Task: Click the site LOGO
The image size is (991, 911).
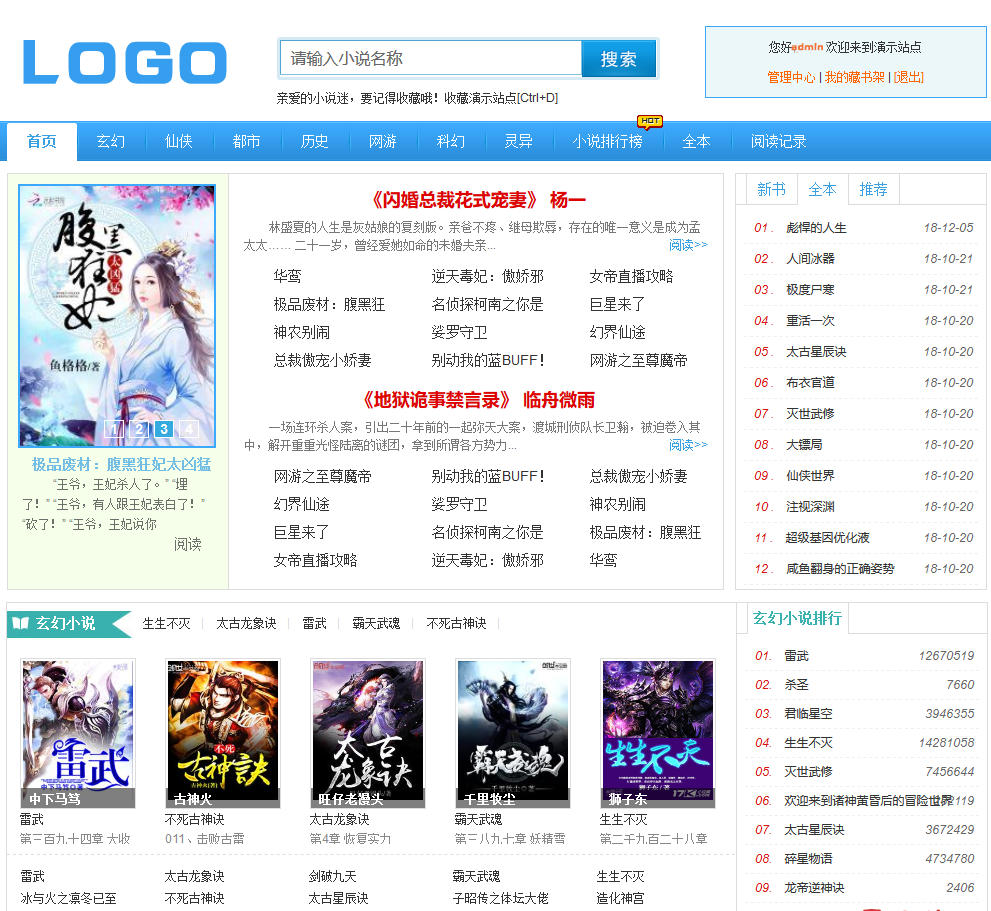Action: [x=123, y=62]
